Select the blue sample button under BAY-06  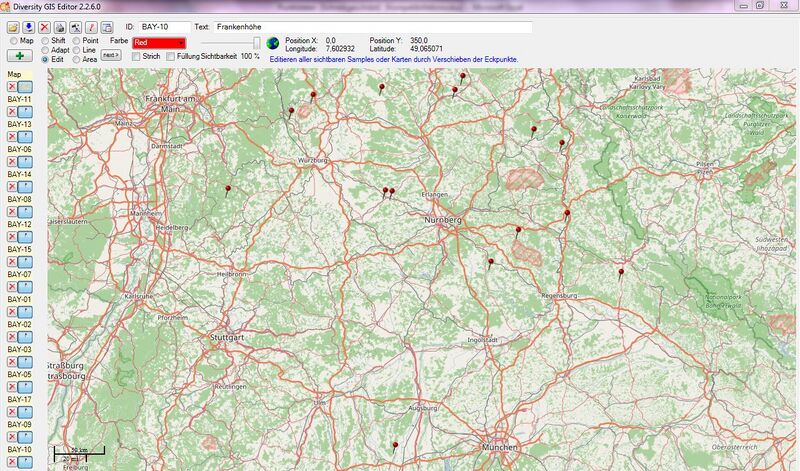click(x=26, y=162)
